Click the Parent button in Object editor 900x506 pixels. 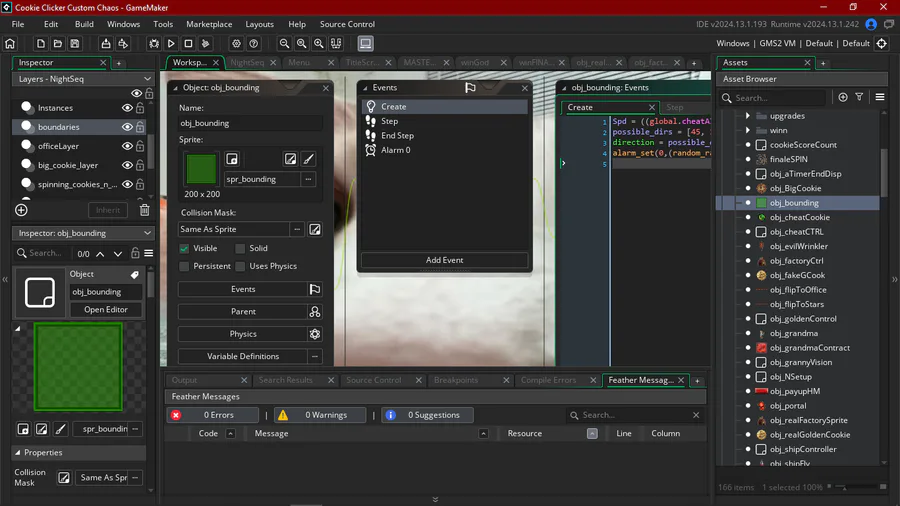click(243, 312)
